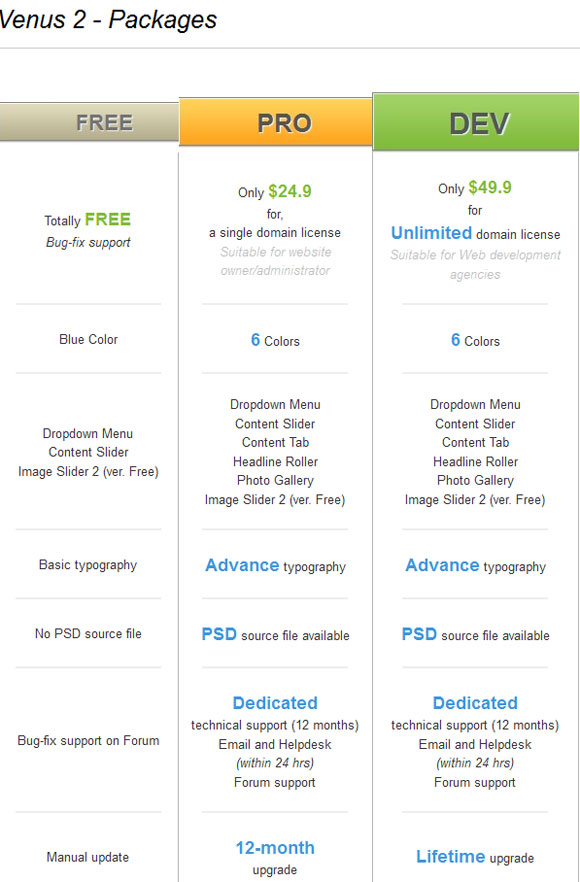Click 'Photo Gallery' feature in PRO column
580x882 pixels.
[x=275, y=480]
